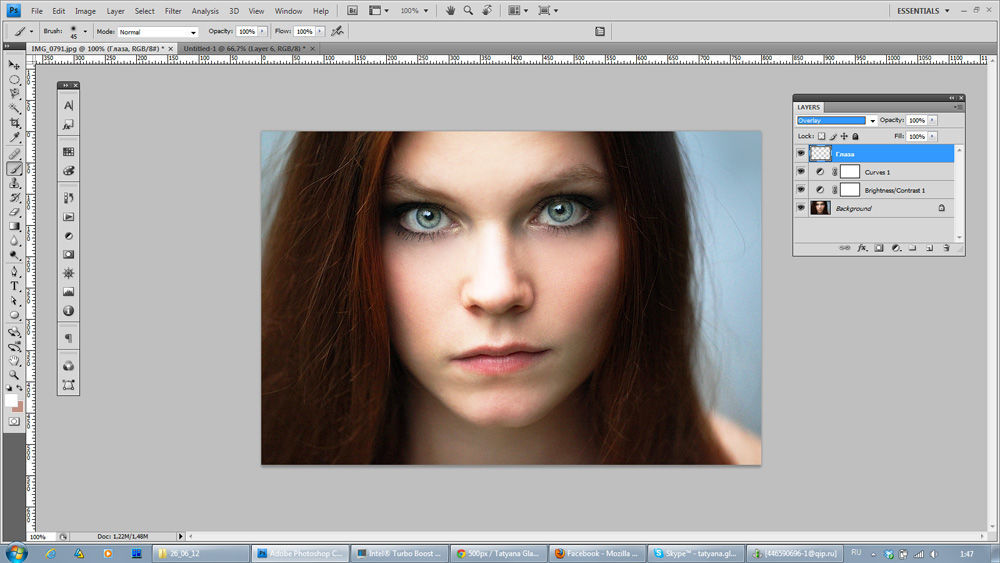Open the Brush preset picker arrow

[85, 31]
